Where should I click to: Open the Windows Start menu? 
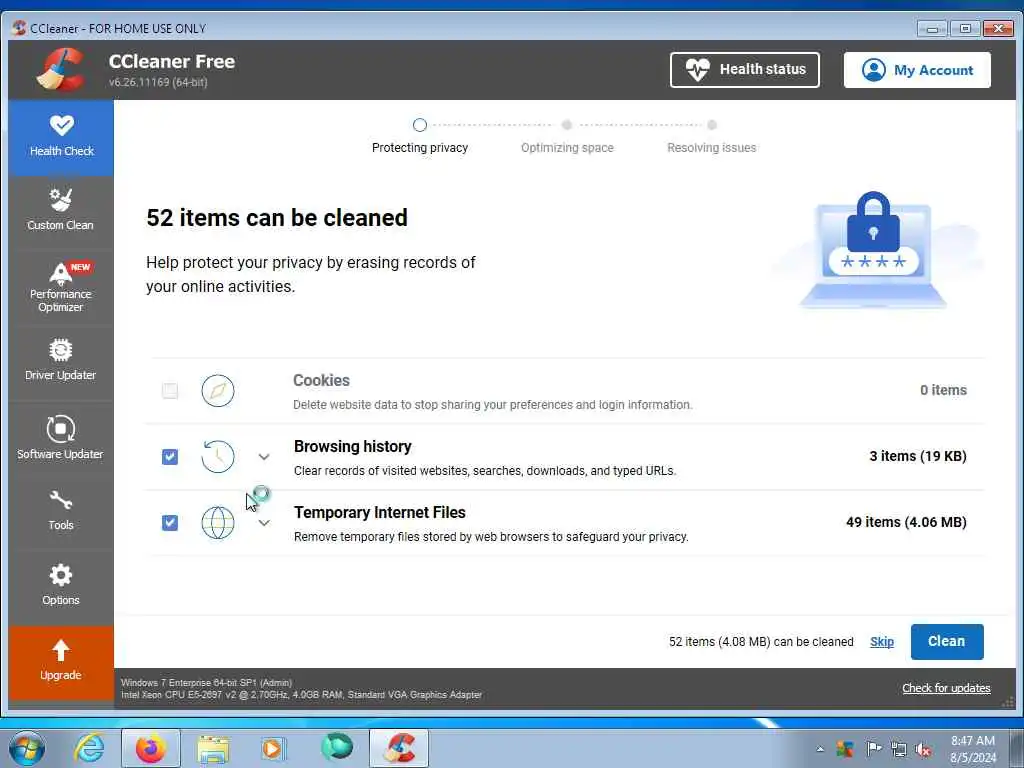[26, 748]
